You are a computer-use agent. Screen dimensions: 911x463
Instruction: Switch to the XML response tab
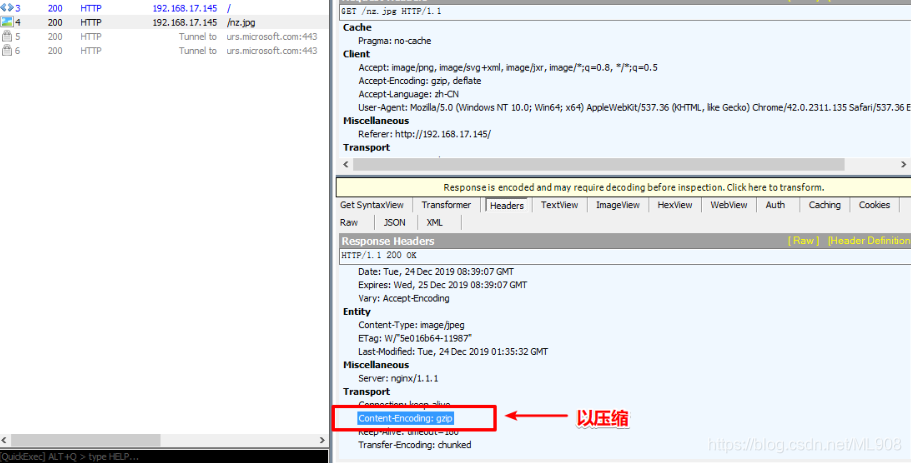point(435,222)
